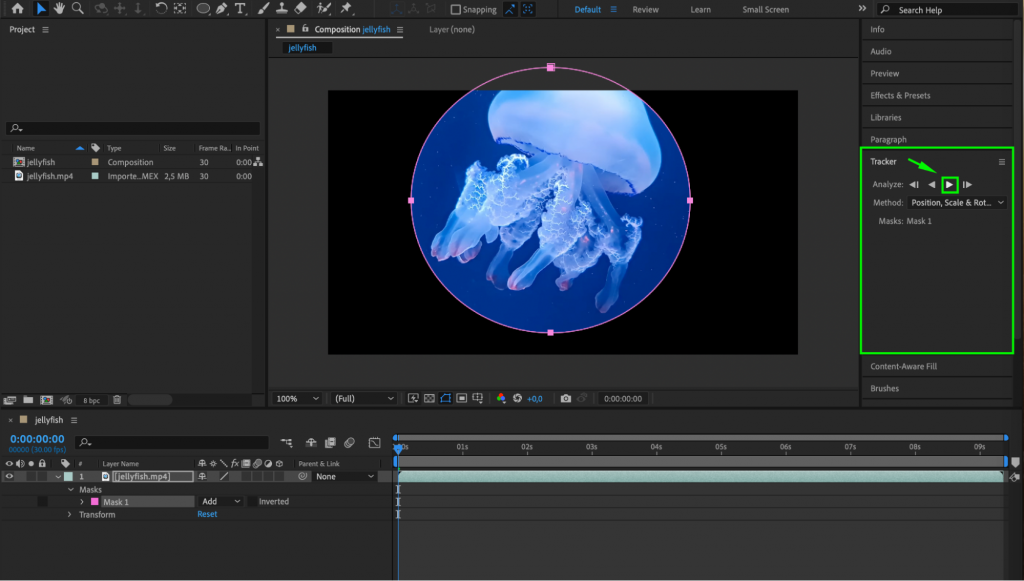
Task: Open the tracking Method dropdown
Action: (956, 202)
